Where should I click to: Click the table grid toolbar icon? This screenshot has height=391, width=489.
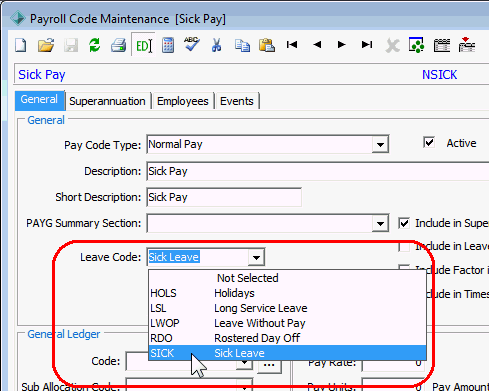coord(442,45)
